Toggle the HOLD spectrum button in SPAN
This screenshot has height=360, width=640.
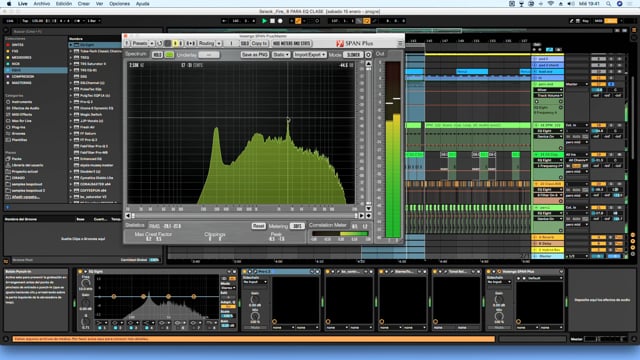157,55
